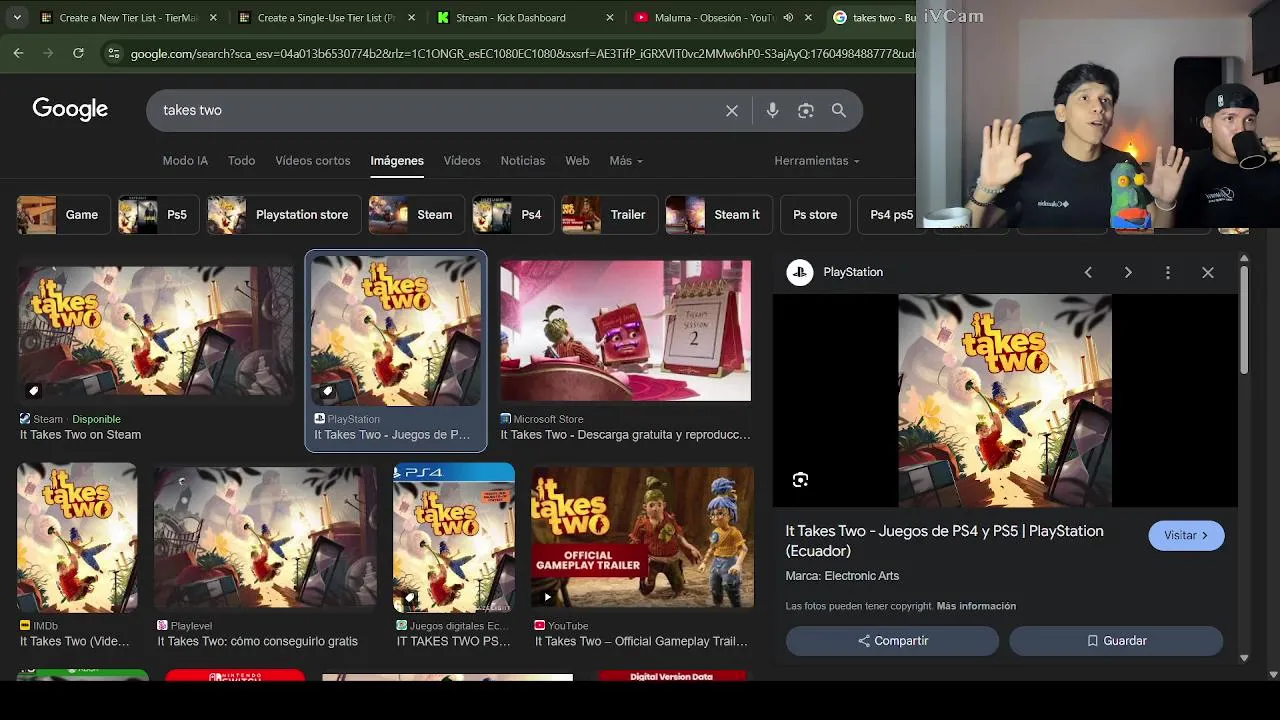Filter by the first Ps5 chip
This screenshot has width=1280, height=720.
pyautogui.click(x=158, y=214)
